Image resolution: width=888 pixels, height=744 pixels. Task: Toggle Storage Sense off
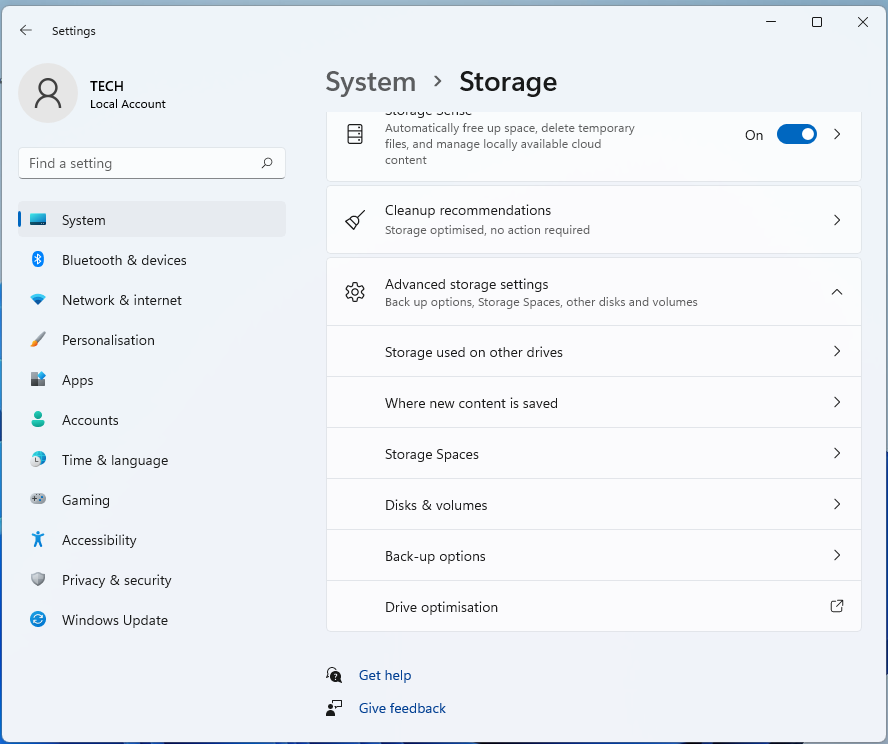(x=796, y=133)
